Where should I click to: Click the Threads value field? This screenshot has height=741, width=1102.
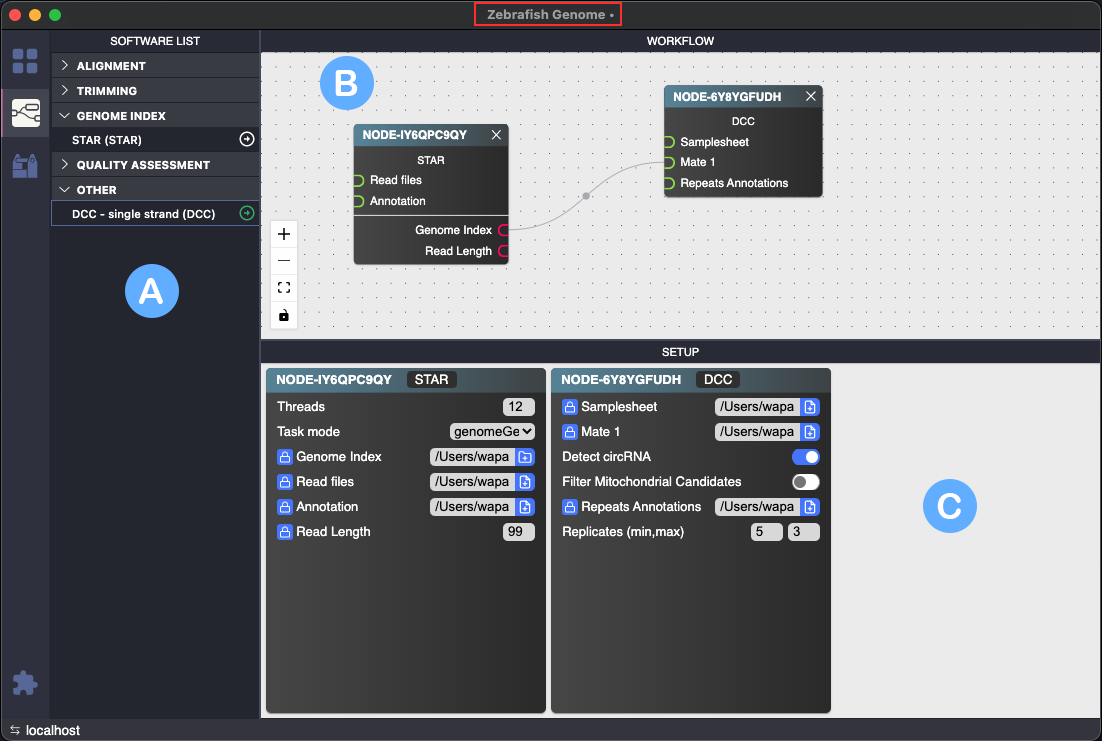click(x=518, y=407)
